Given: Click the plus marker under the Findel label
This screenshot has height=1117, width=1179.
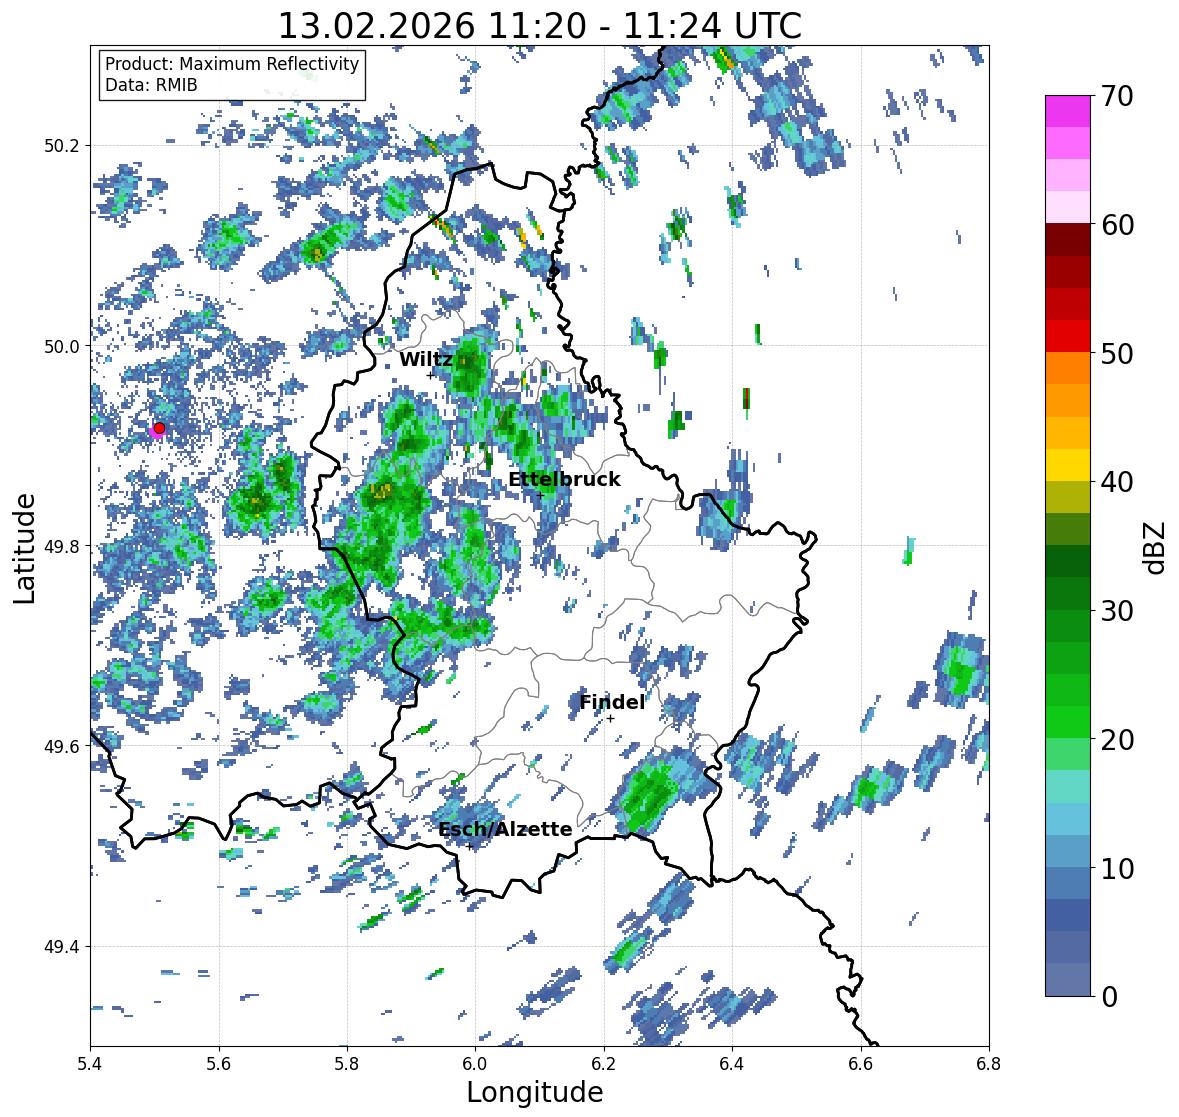Looking at the screenshot, I should point(611,719).
